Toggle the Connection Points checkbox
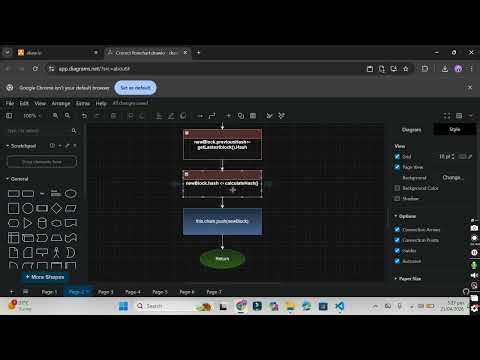 coord(397,240)
